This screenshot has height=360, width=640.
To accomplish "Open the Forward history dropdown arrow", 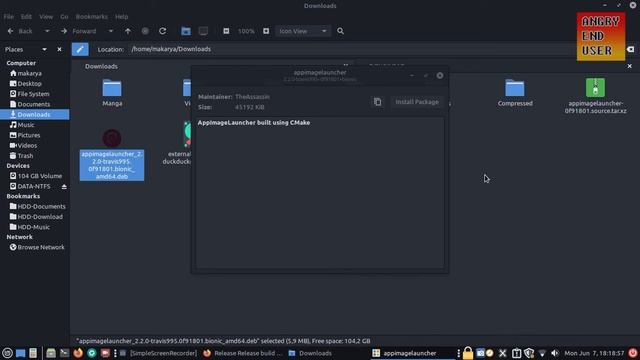I will (x=111, y=31).
